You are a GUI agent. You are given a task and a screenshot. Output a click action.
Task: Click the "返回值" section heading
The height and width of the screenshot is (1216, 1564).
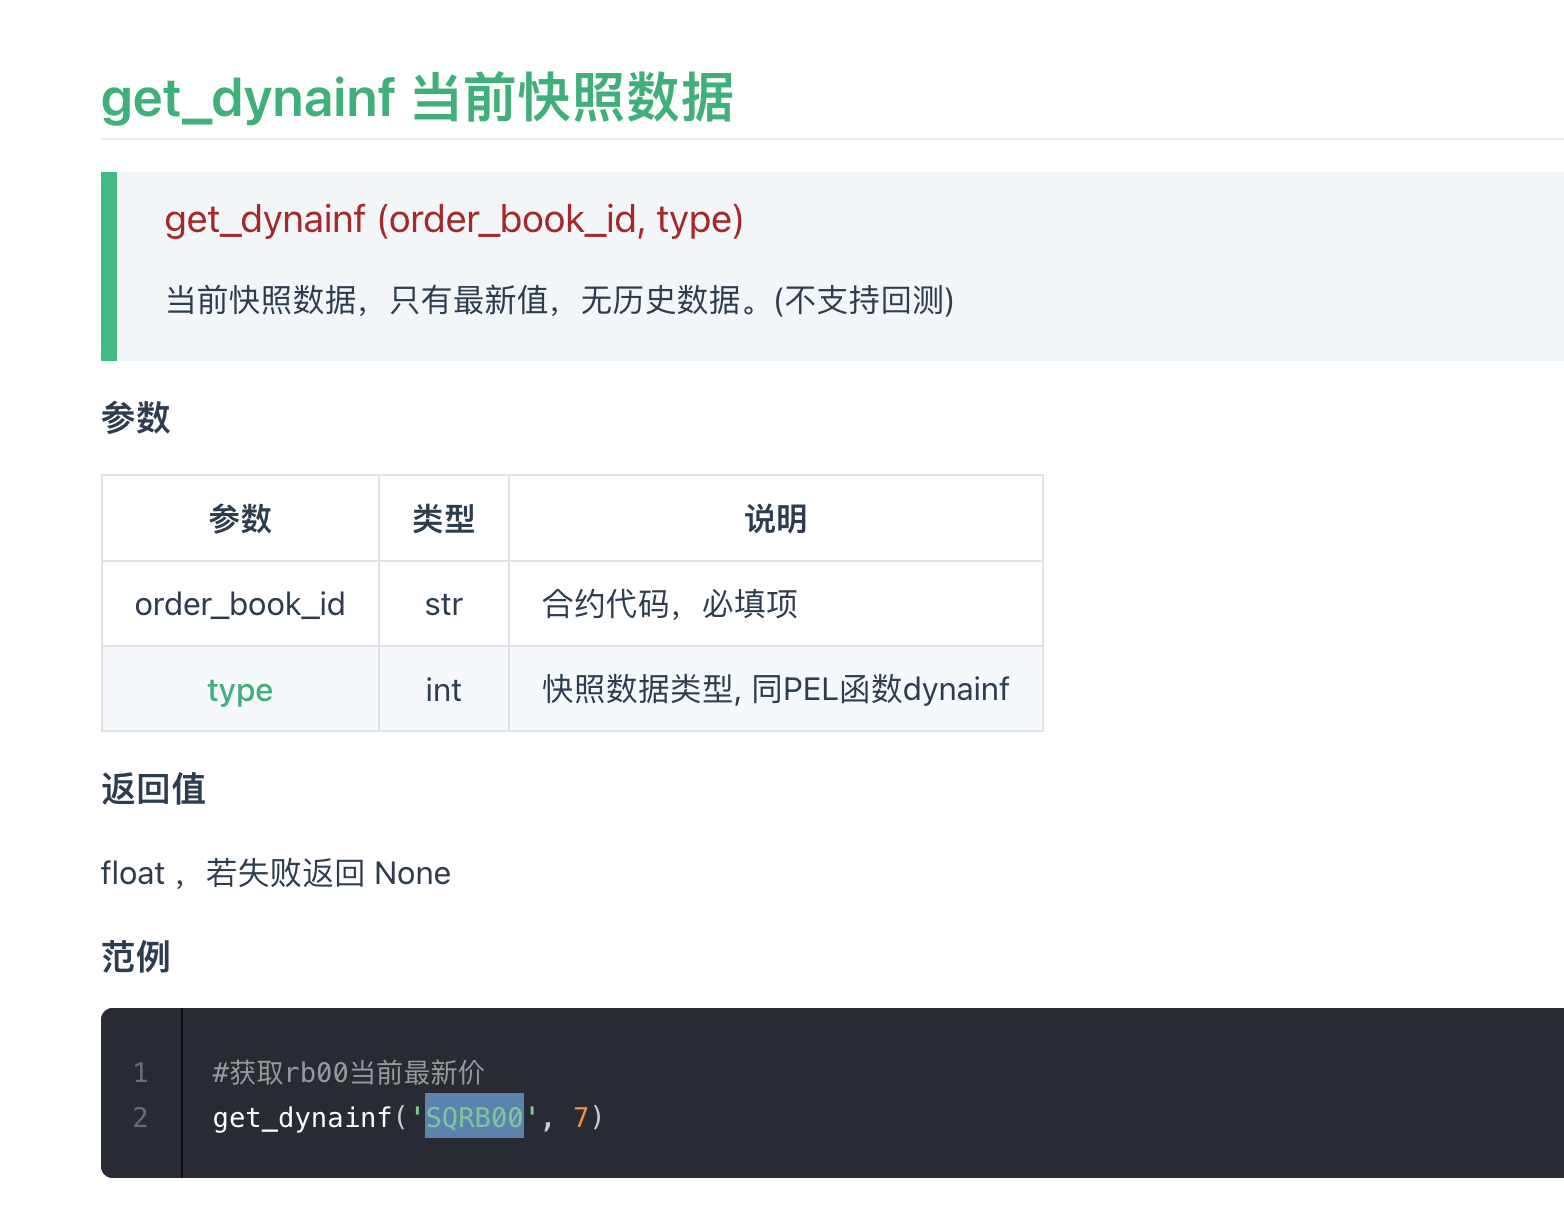153,789
